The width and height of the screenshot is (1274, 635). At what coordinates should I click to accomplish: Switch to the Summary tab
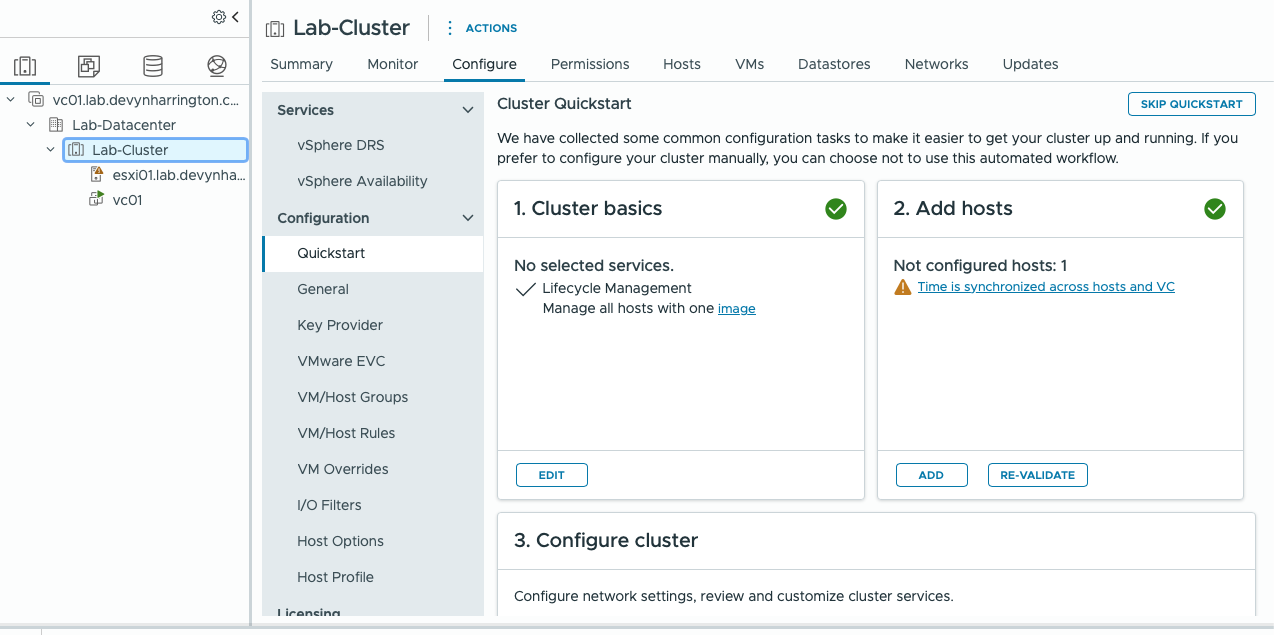(x=301, y=64)
